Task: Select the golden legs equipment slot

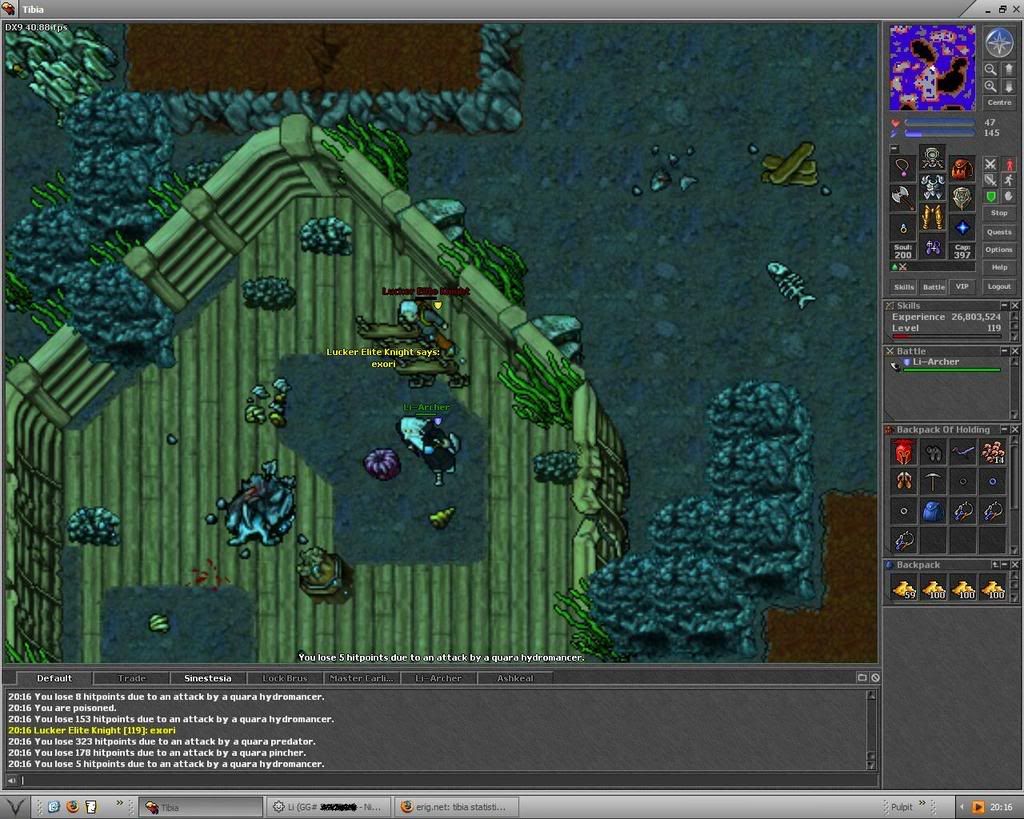Action: point(933,217)
